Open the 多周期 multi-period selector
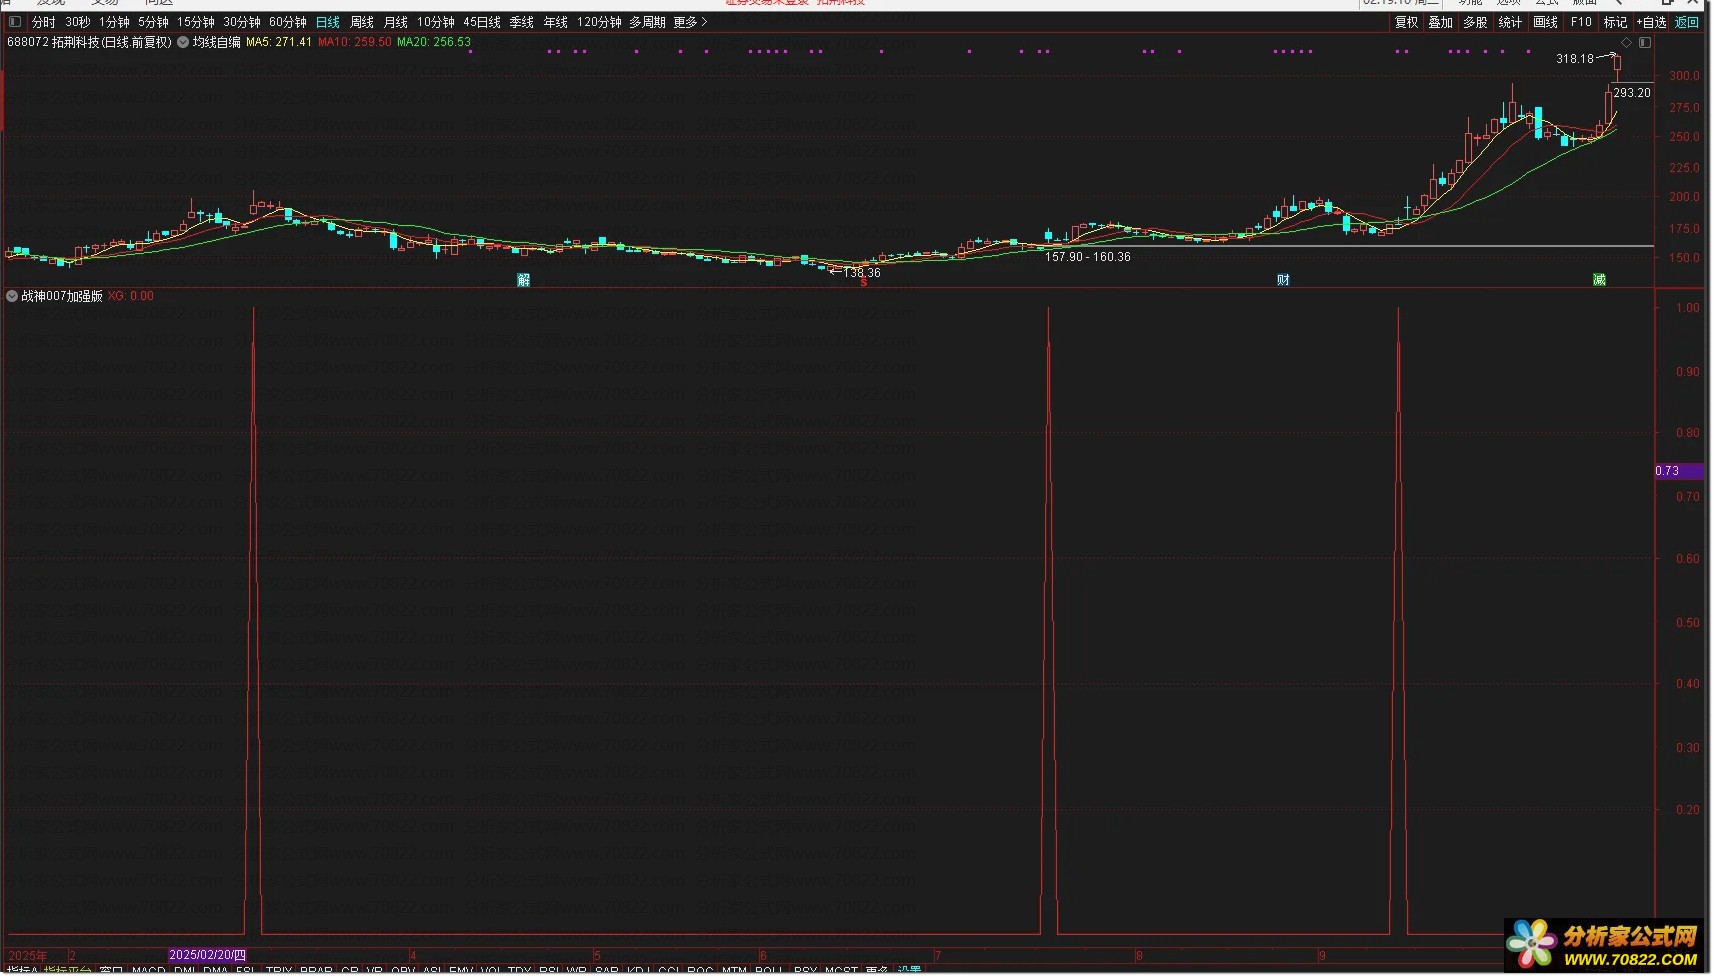1714x976 pixels. (x=647, y=22)
